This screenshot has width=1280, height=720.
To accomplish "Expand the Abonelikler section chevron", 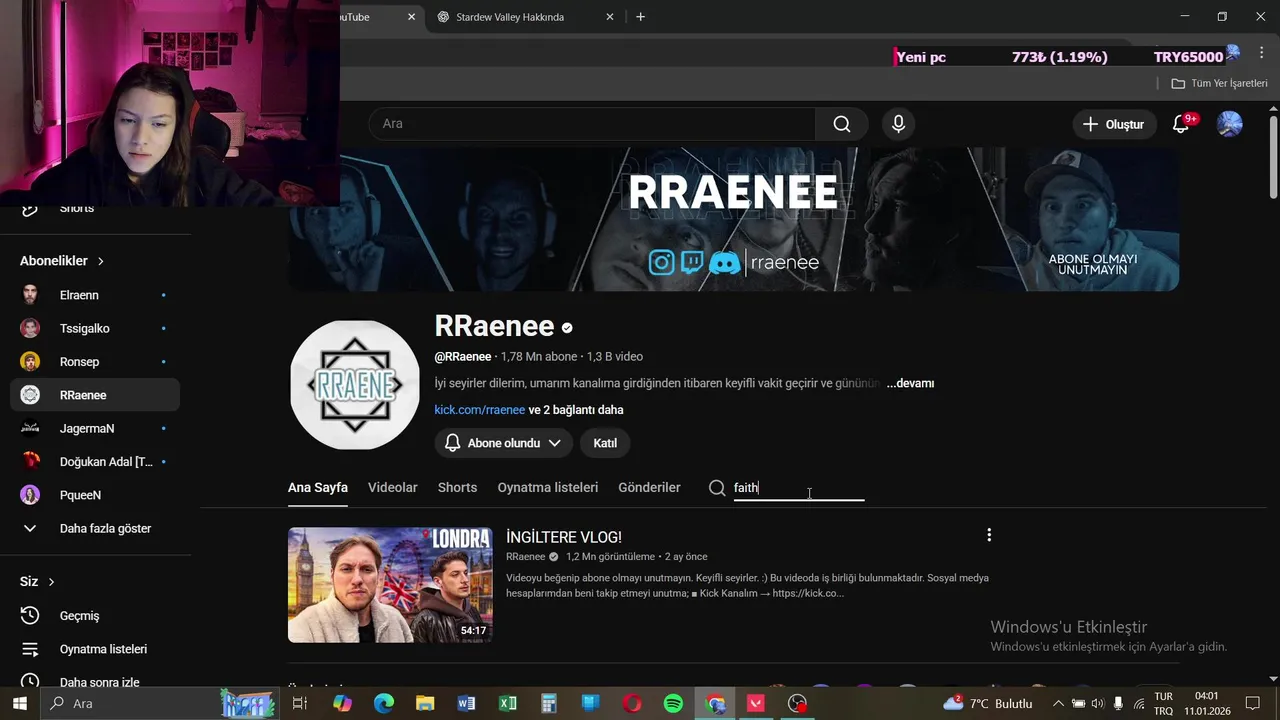I will [101, 261].
